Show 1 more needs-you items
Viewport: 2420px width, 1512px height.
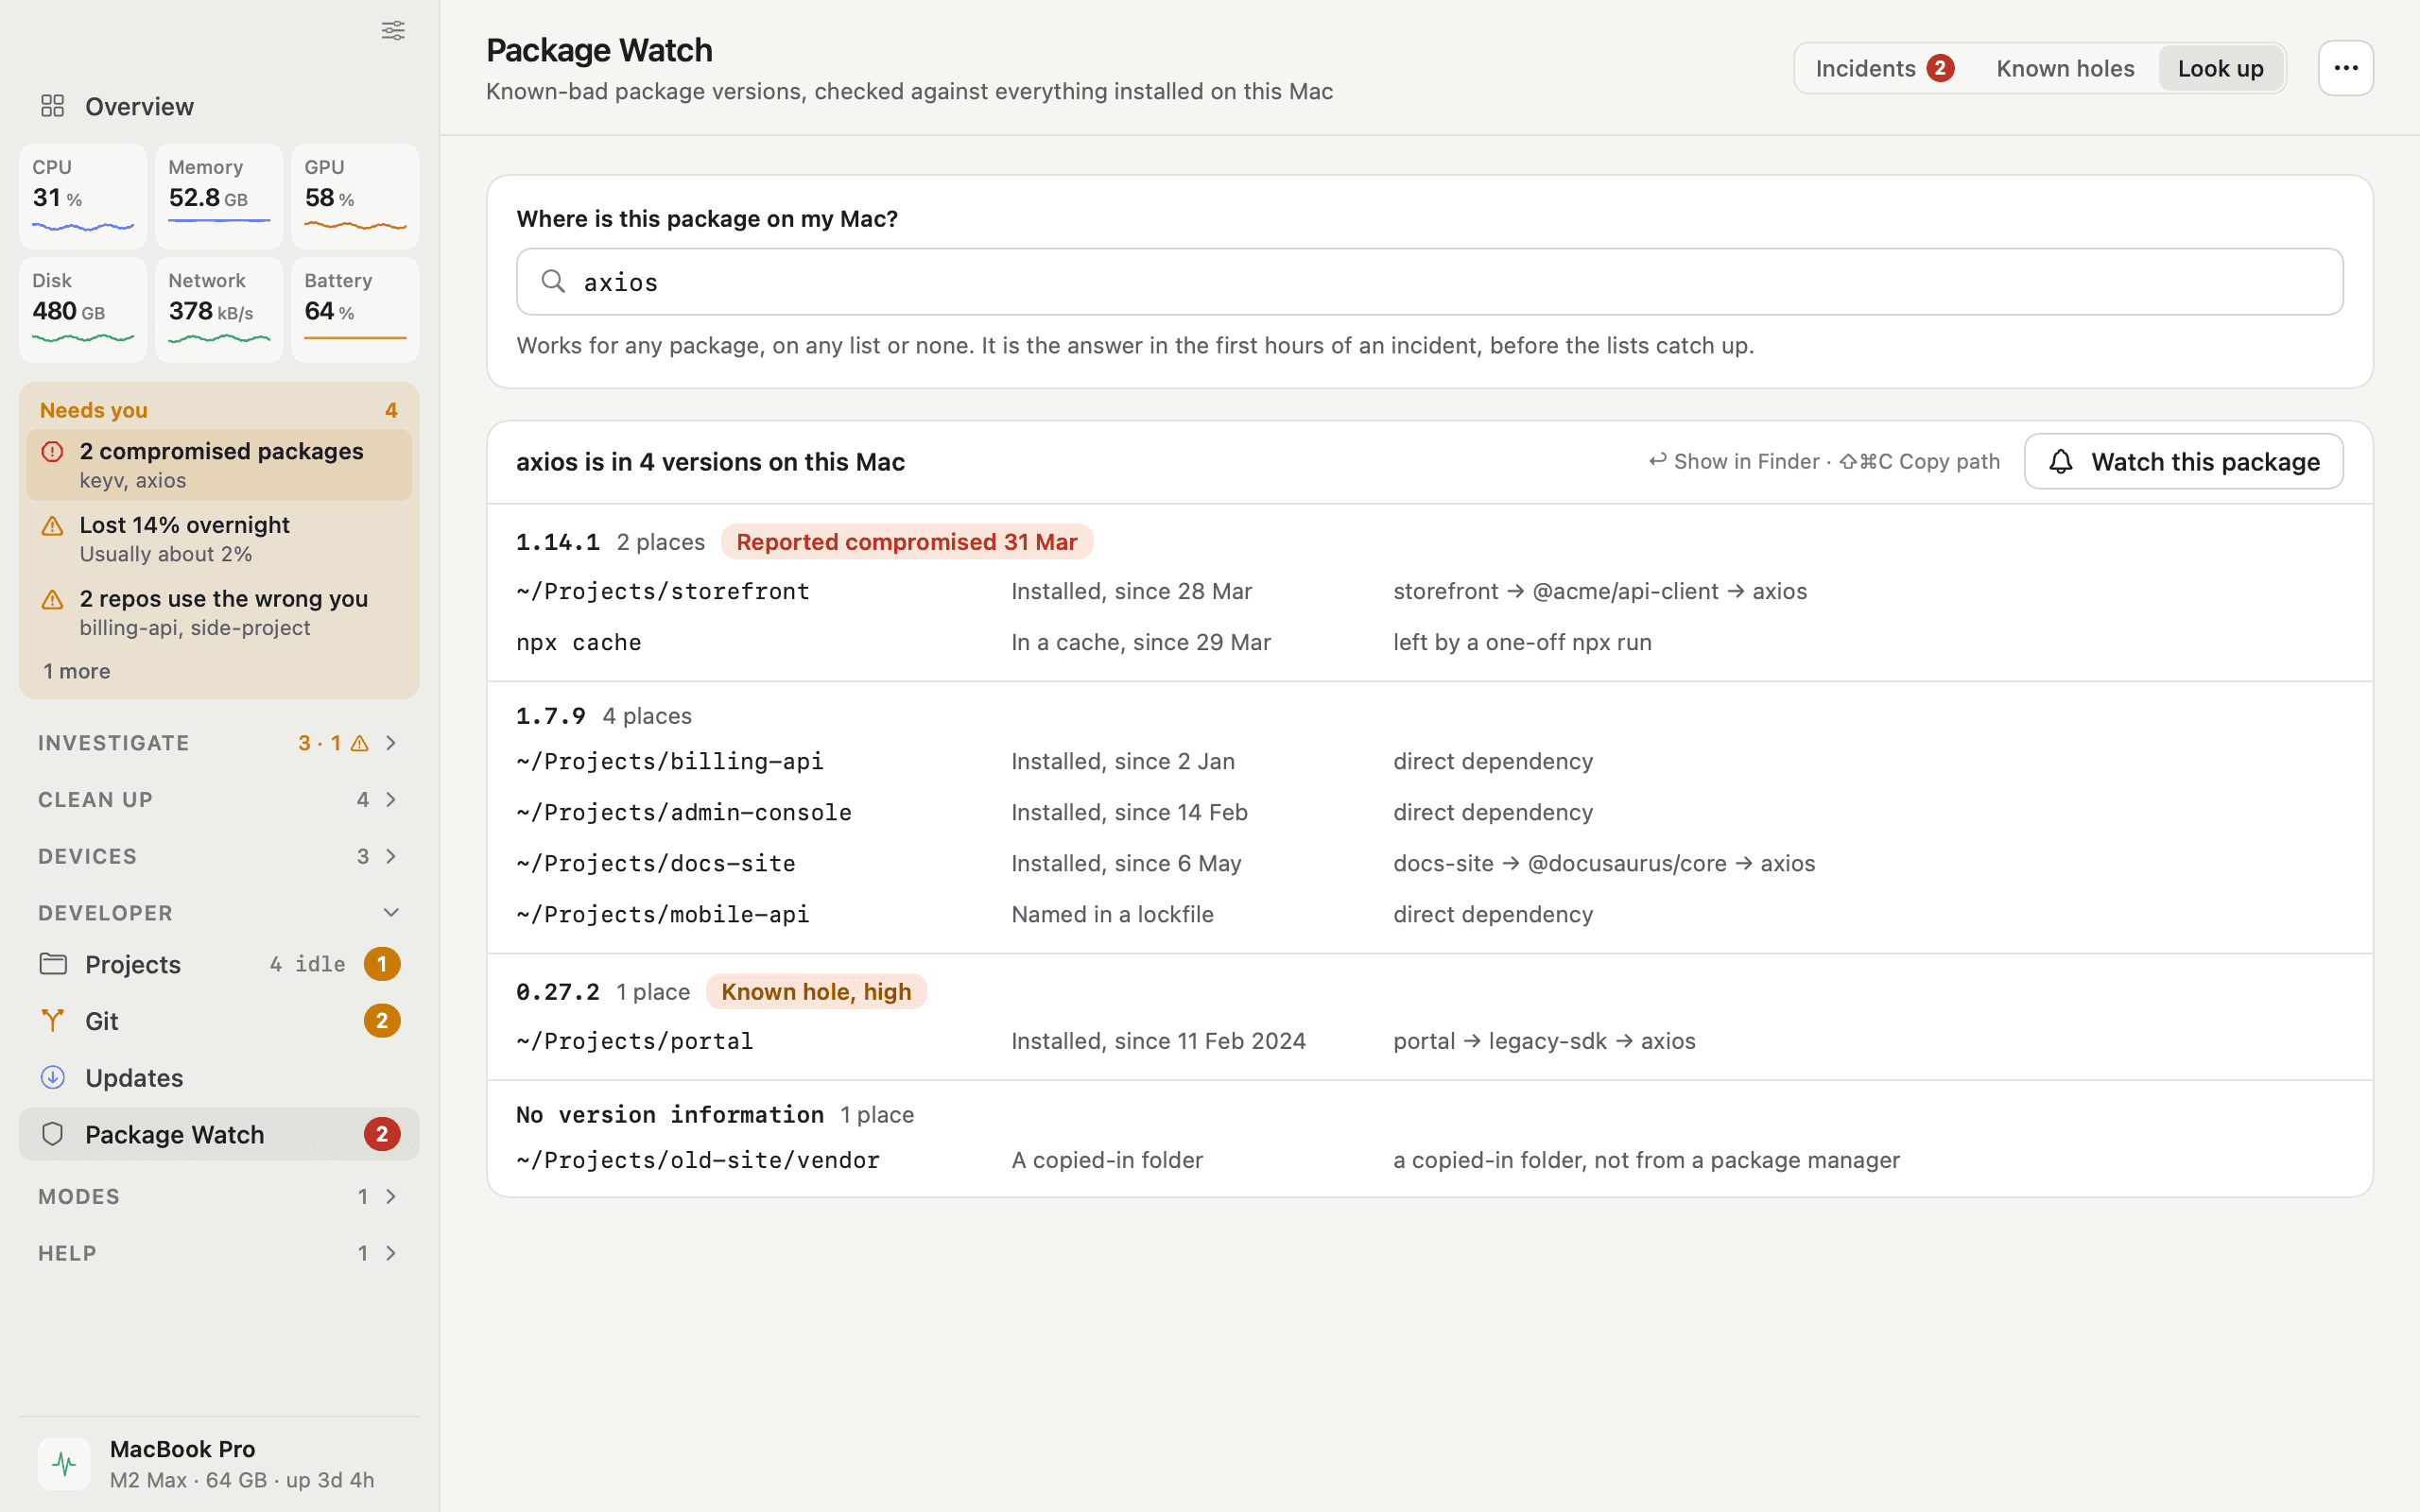(77, 671)
